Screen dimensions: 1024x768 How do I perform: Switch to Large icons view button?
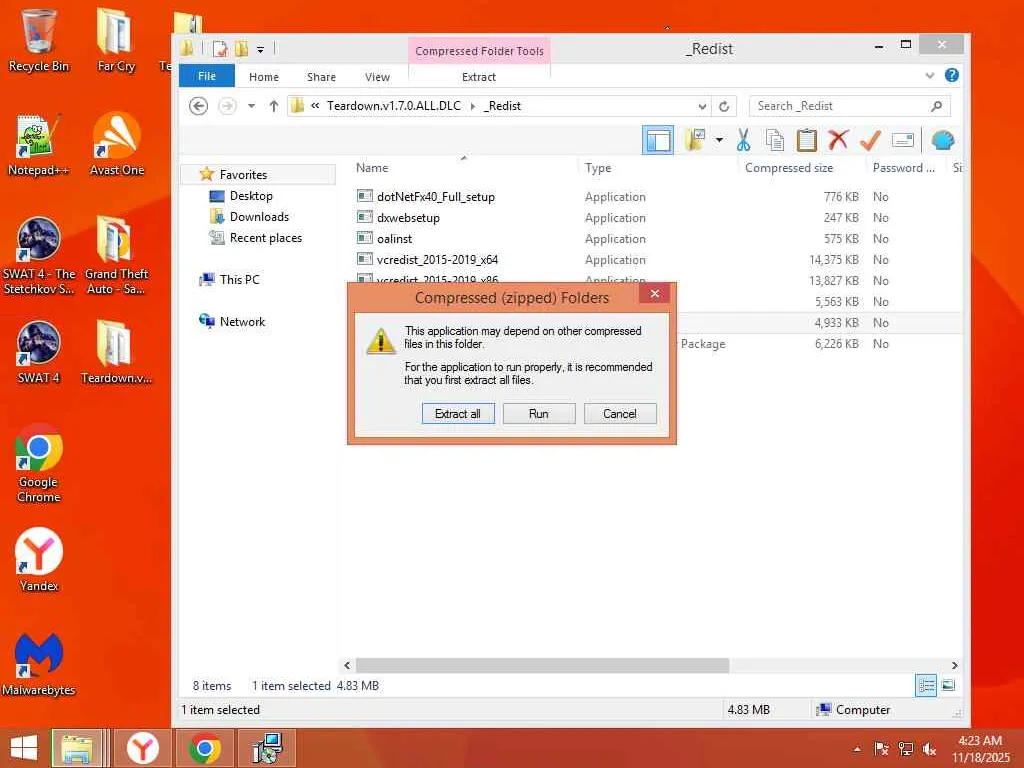click(949, 686)
